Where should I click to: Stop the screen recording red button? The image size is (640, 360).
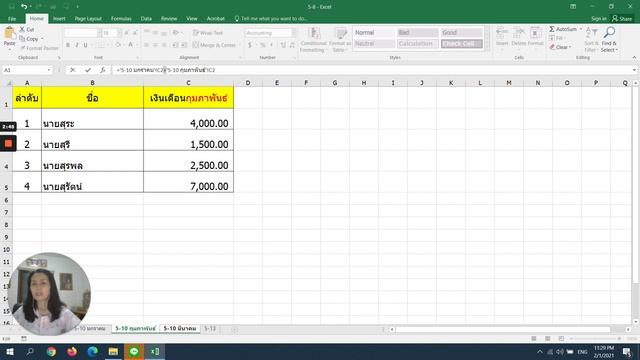point(8,143)
